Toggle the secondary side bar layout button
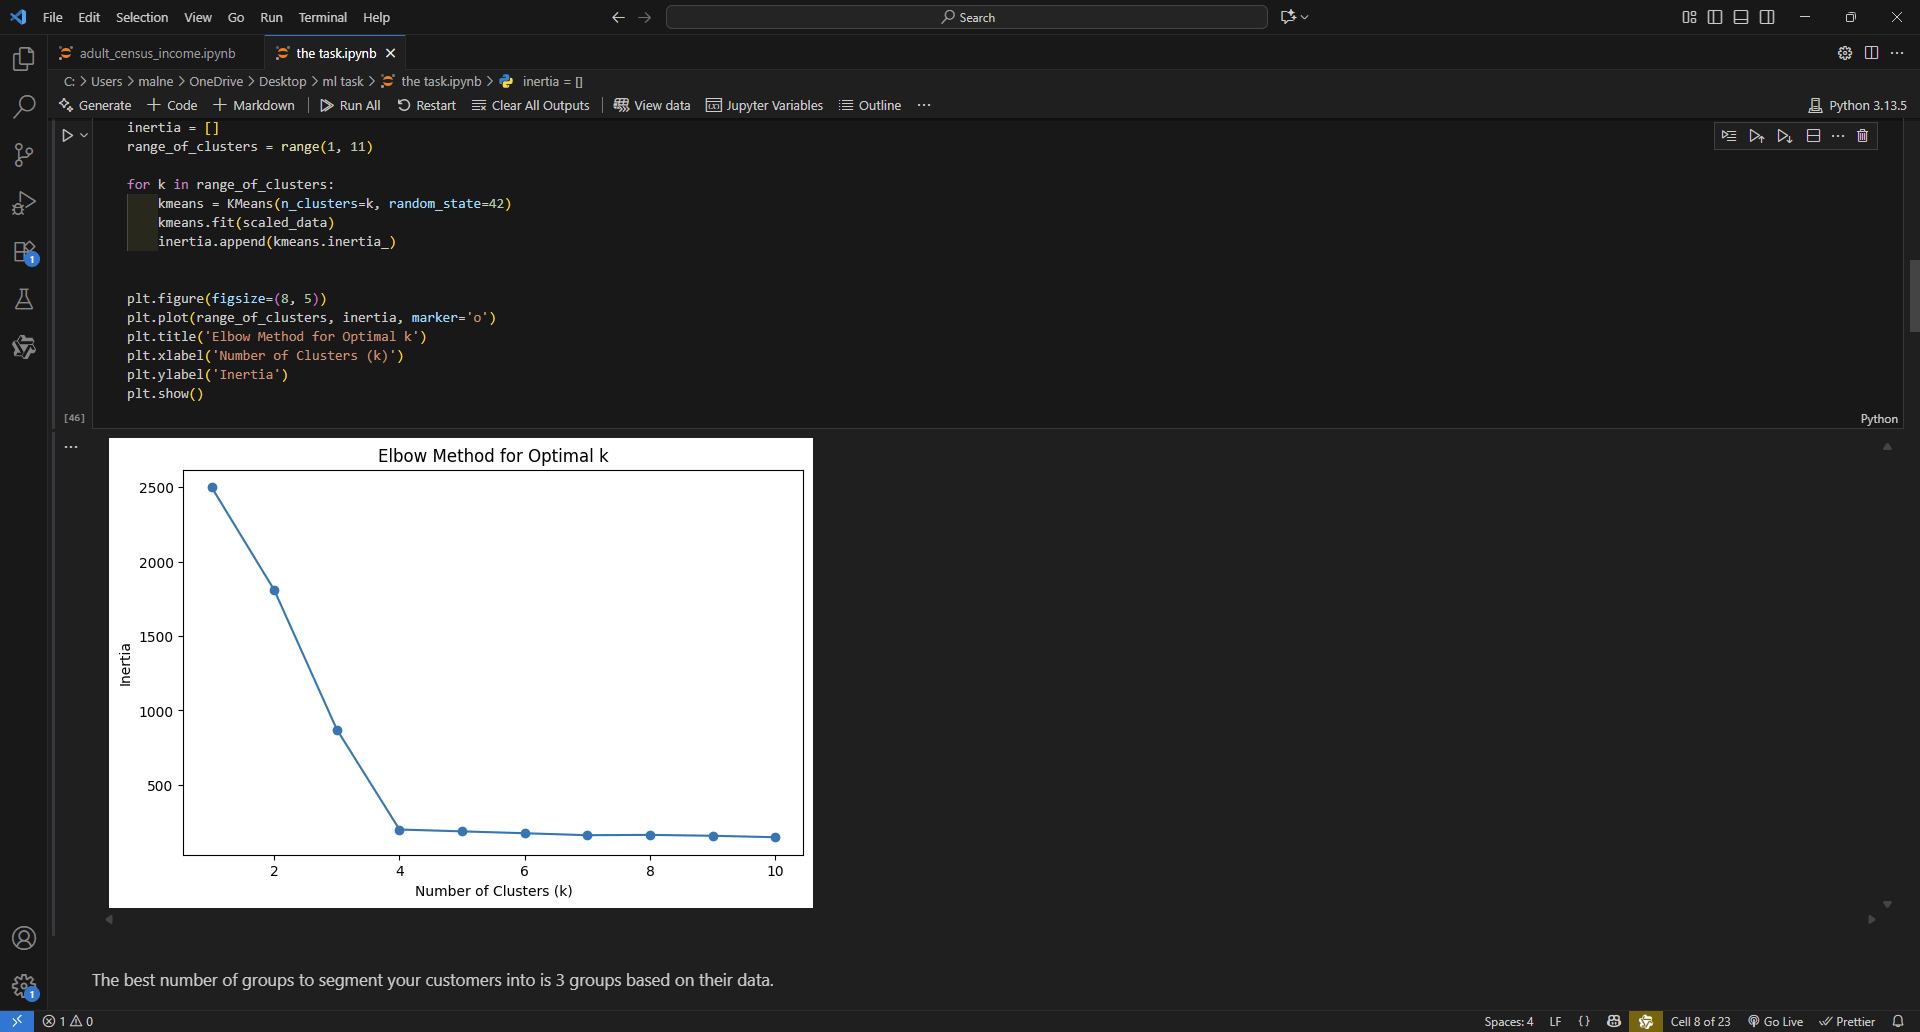1920x1032 pixels. click(x=1767, y=17)
